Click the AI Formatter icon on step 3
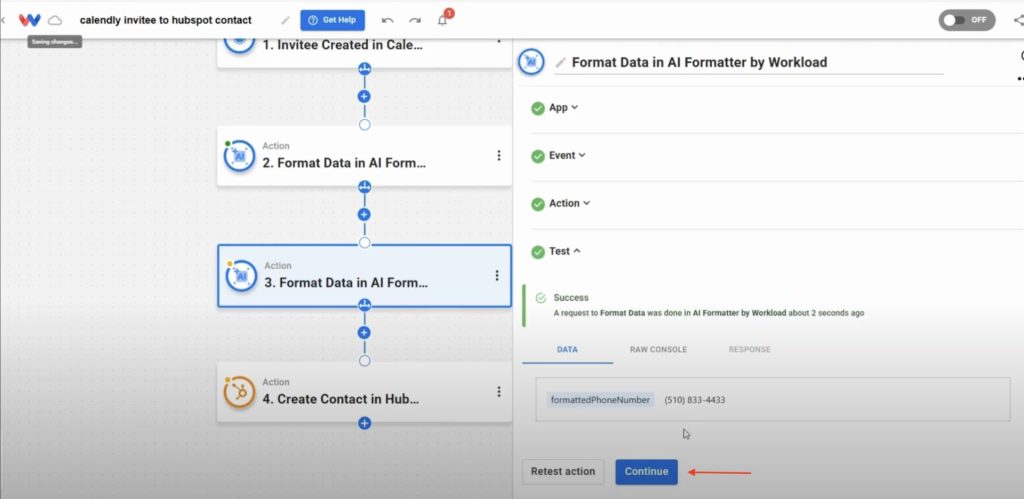This screenshot has width=1024, height=499. tap(242, 276)
